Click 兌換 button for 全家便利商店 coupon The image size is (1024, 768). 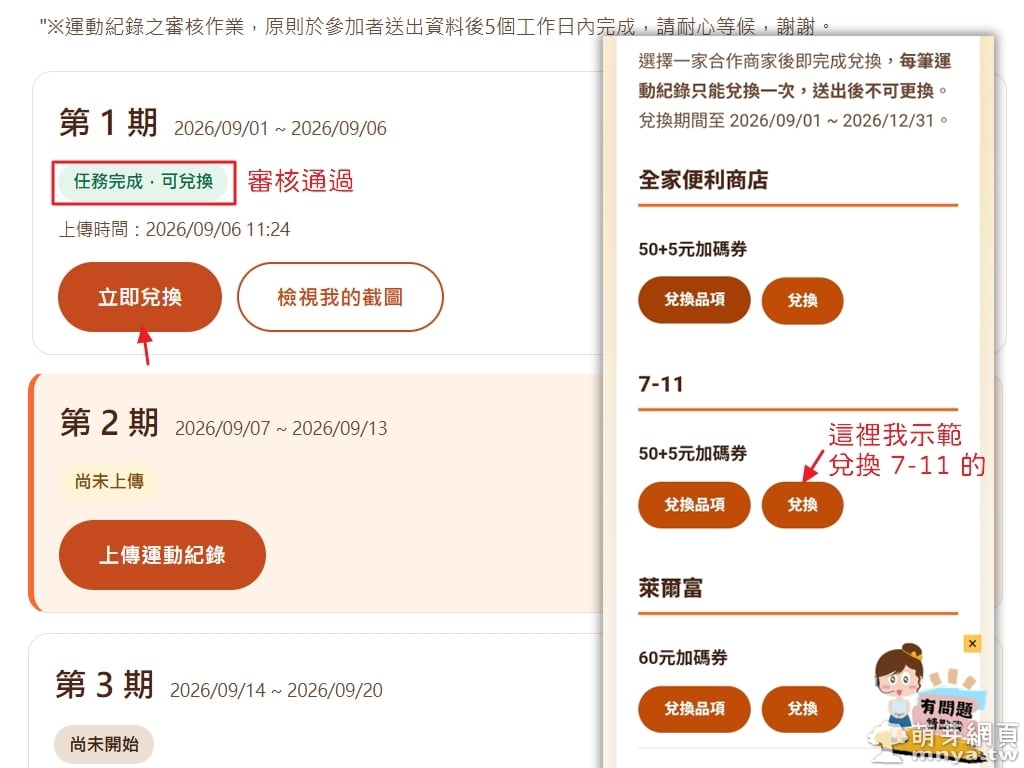(x=803, y=300)
